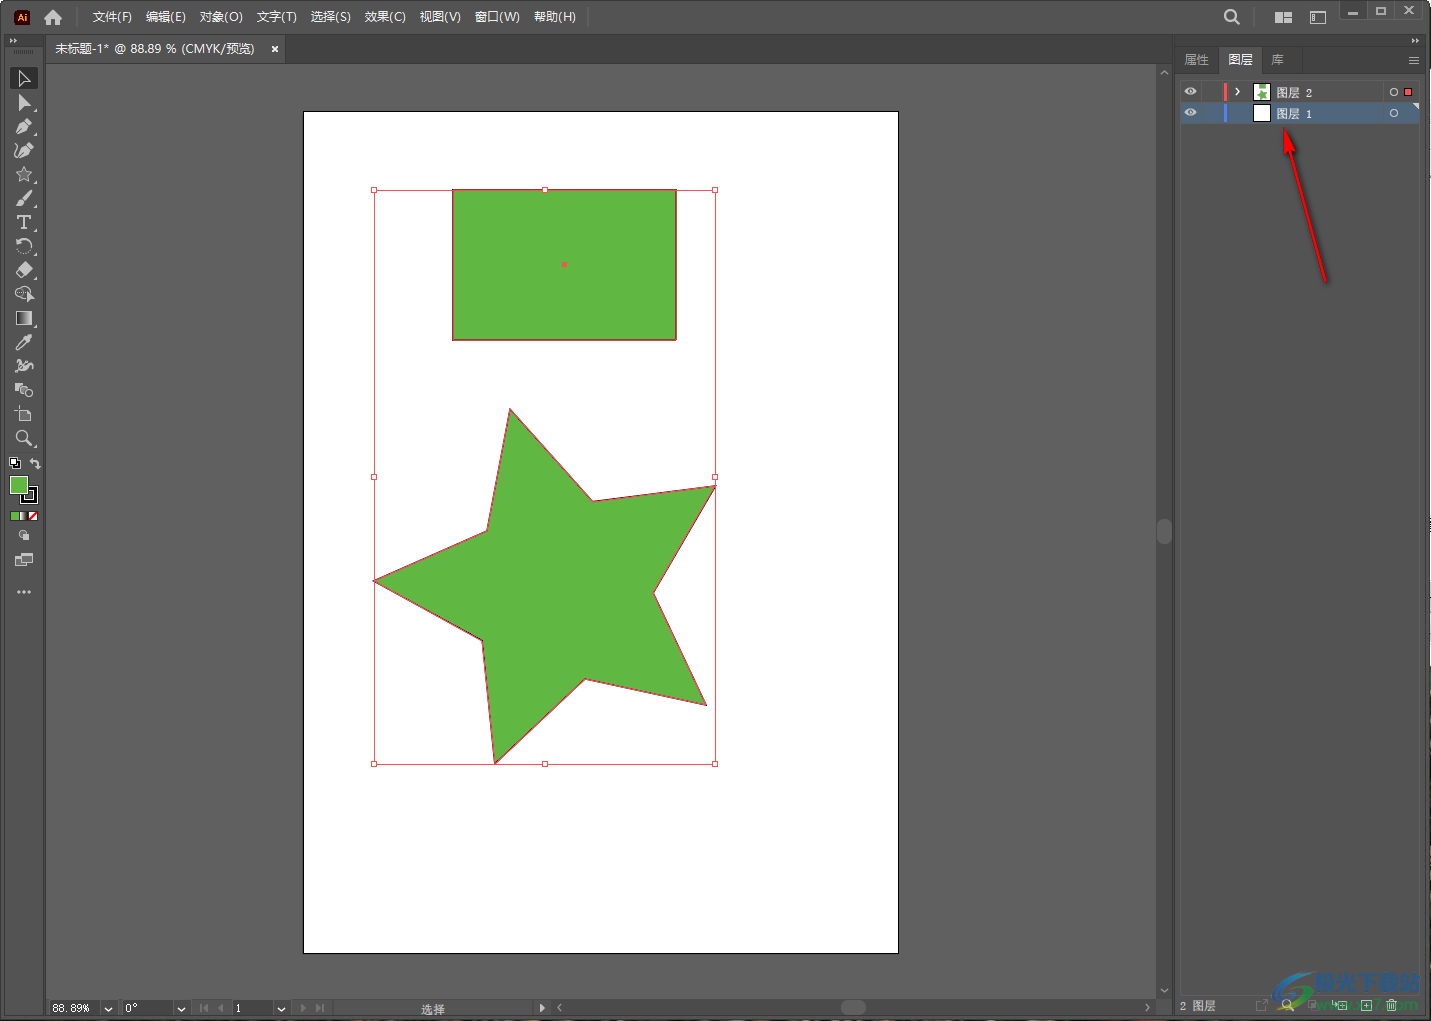Make or release clipping mask
The width and height of the screenshot is (1431, 1021).
click(x=1313, y=1005)
